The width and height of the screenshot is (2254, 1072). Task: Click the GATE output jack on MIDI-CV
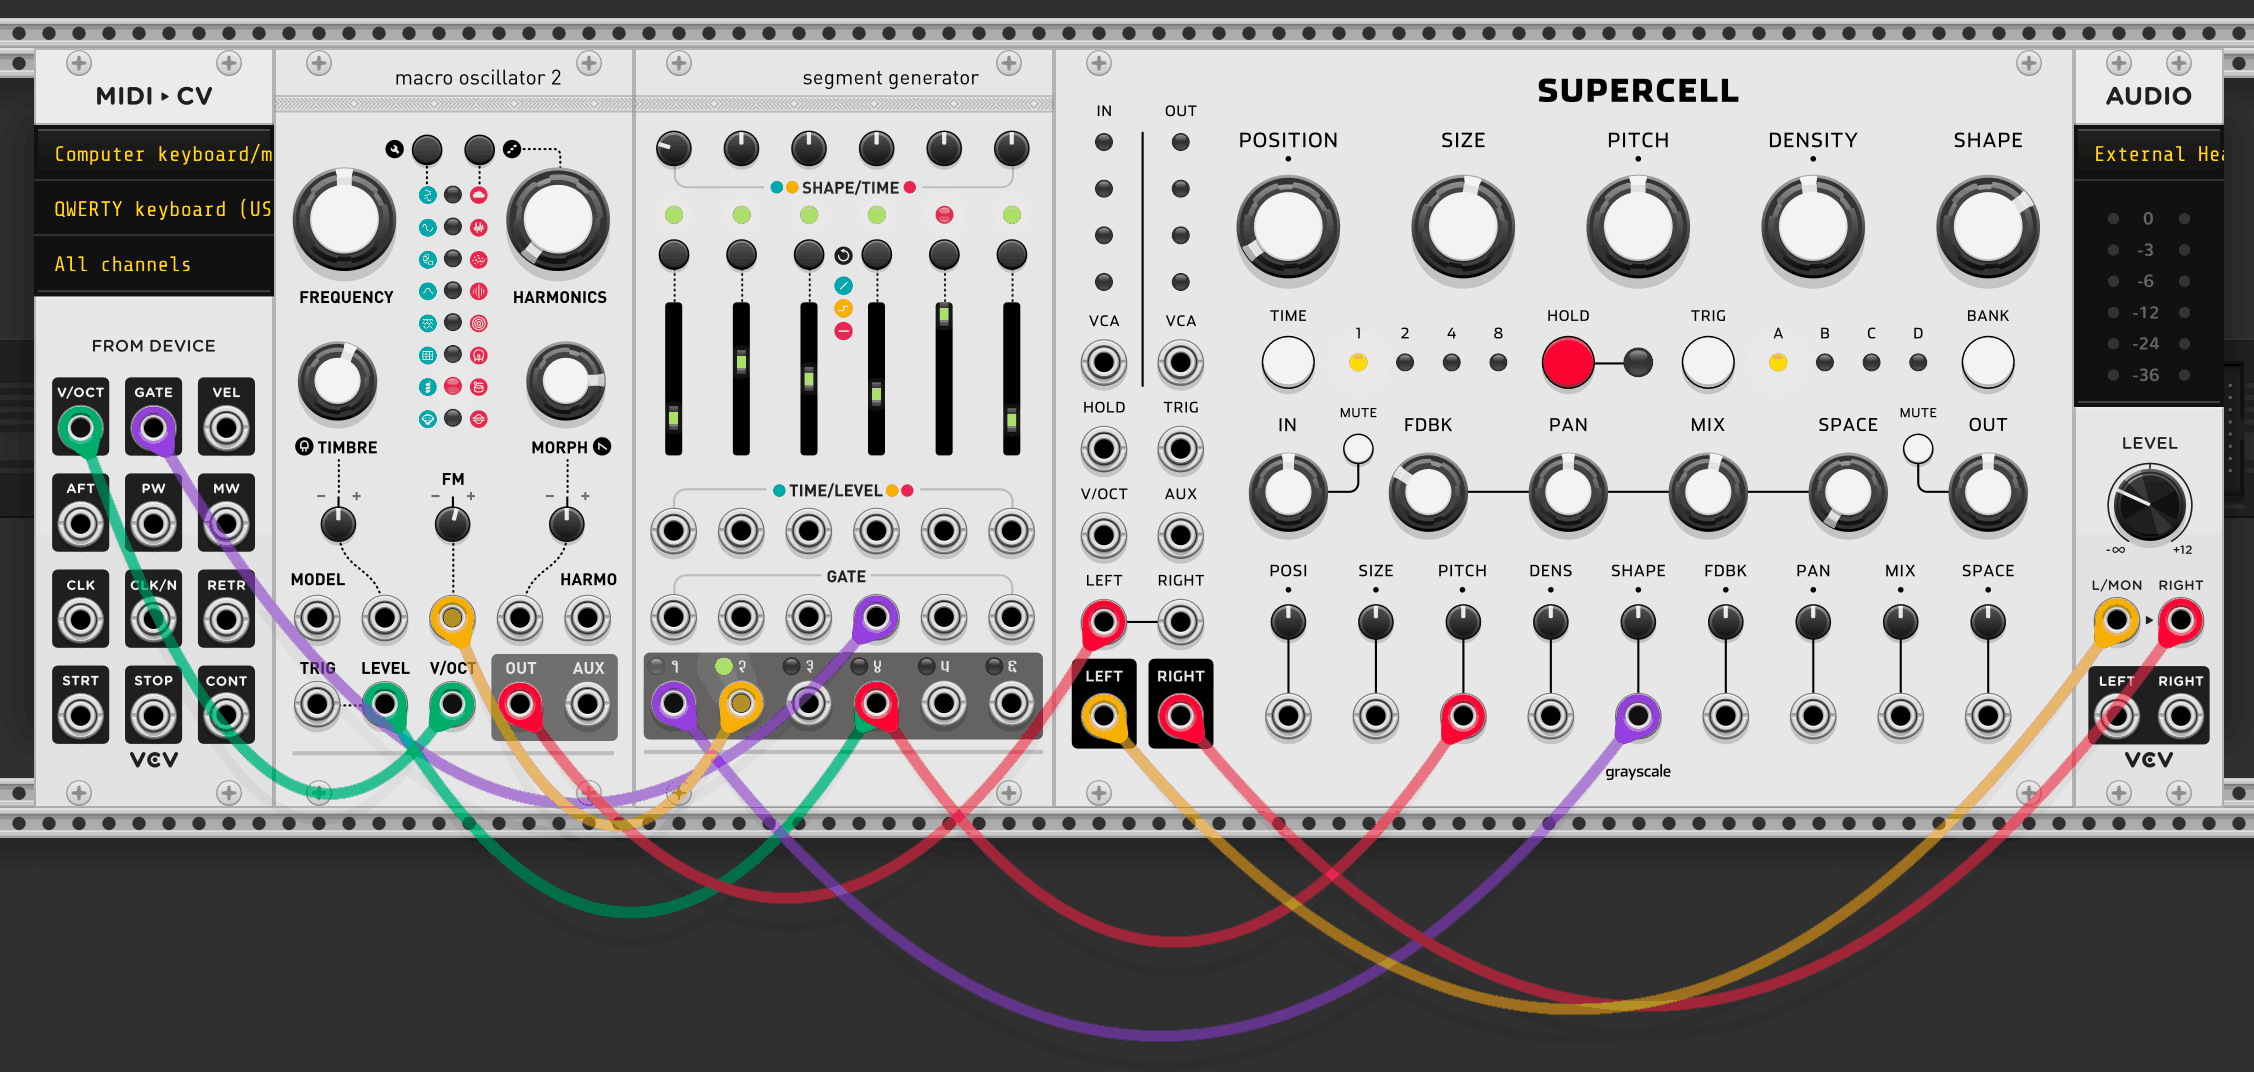tap(153, 429)
